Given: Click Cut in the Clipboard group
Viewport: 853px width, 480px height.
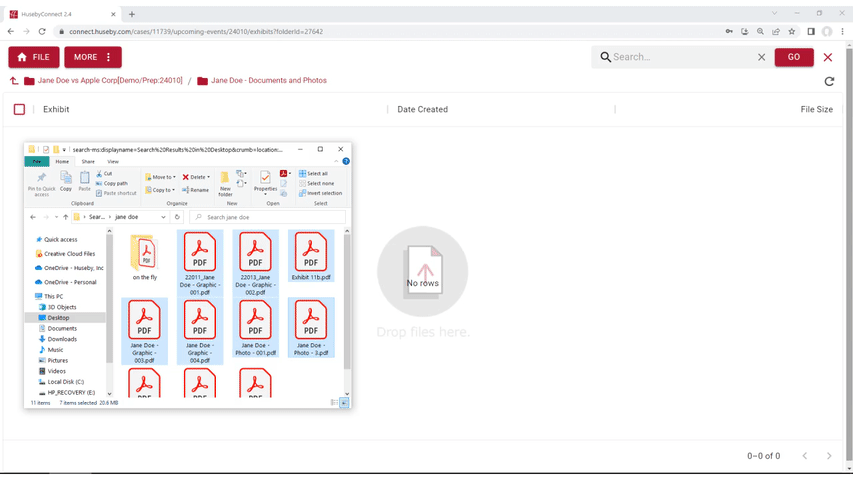Looking at the screenshot, I should [104, 174].
